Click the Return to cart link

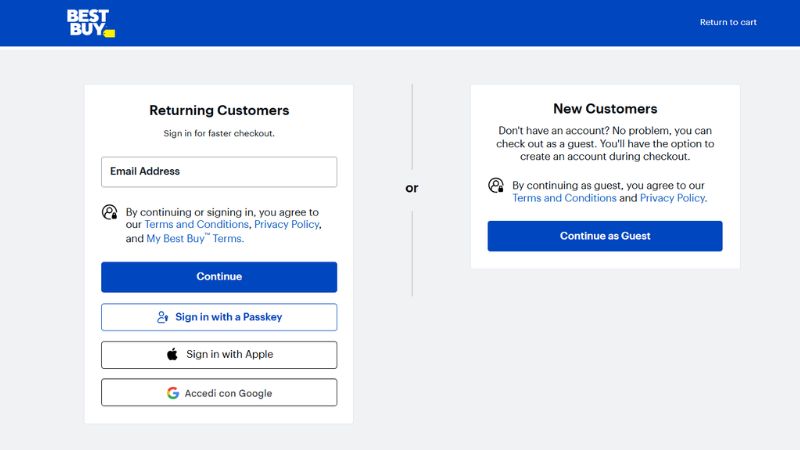coord(728,22)
